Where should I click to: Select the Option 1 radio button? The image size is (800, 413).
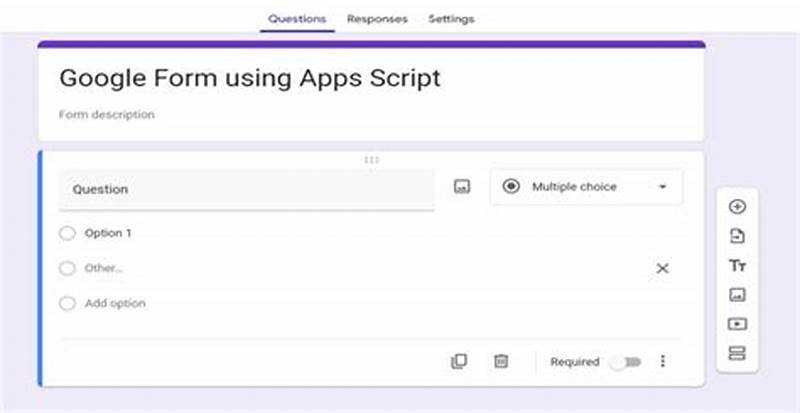tap(67, 233)
